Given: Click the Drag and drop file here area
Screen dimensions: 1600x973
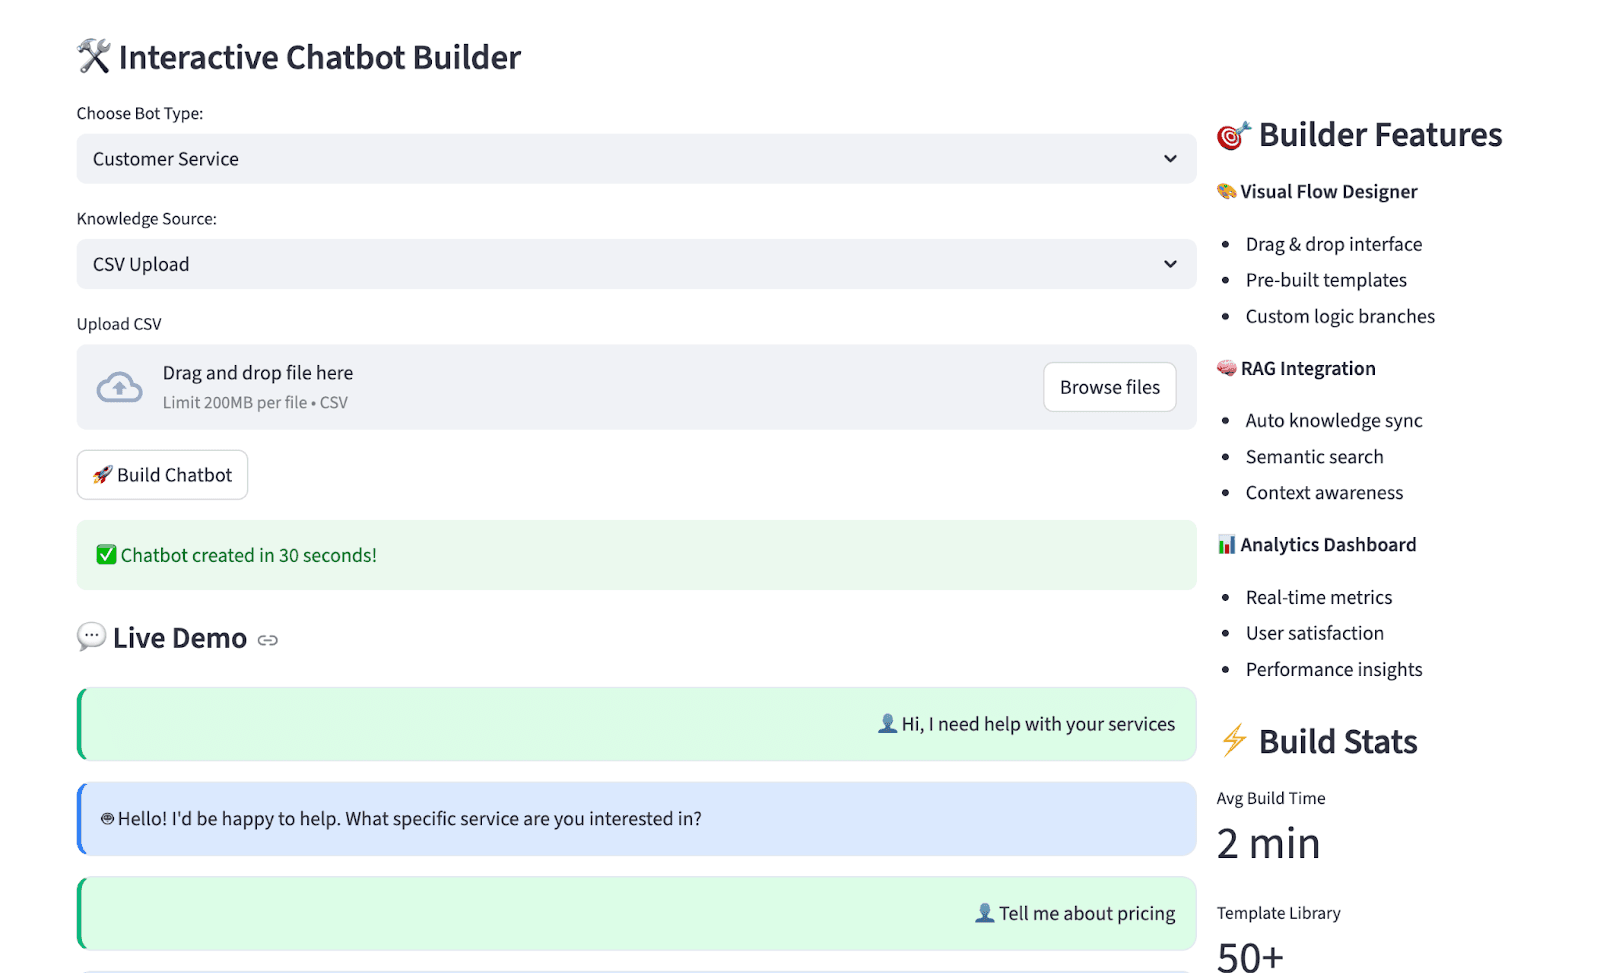Looking at the screenshot, I should click(257, 372).
